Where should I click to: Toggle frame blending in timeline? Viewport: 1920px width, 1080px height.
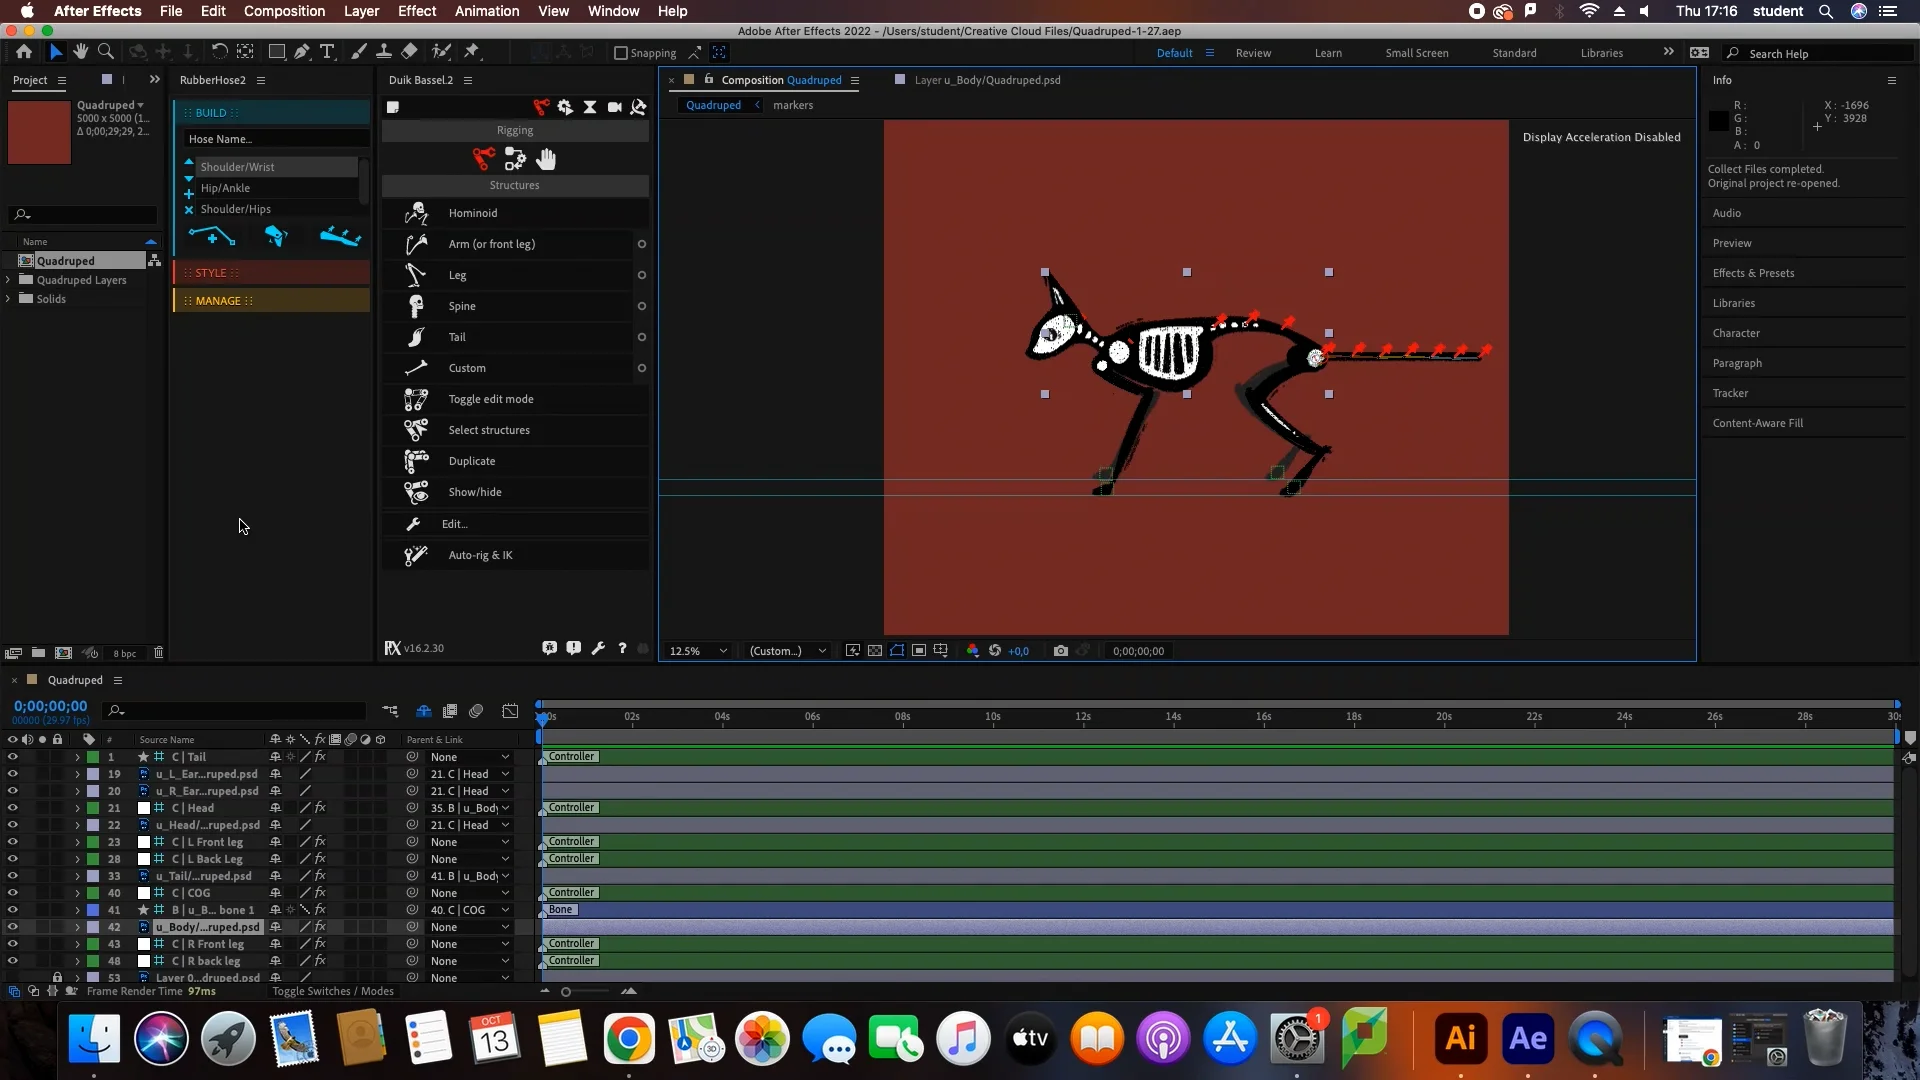pos(450,711)
